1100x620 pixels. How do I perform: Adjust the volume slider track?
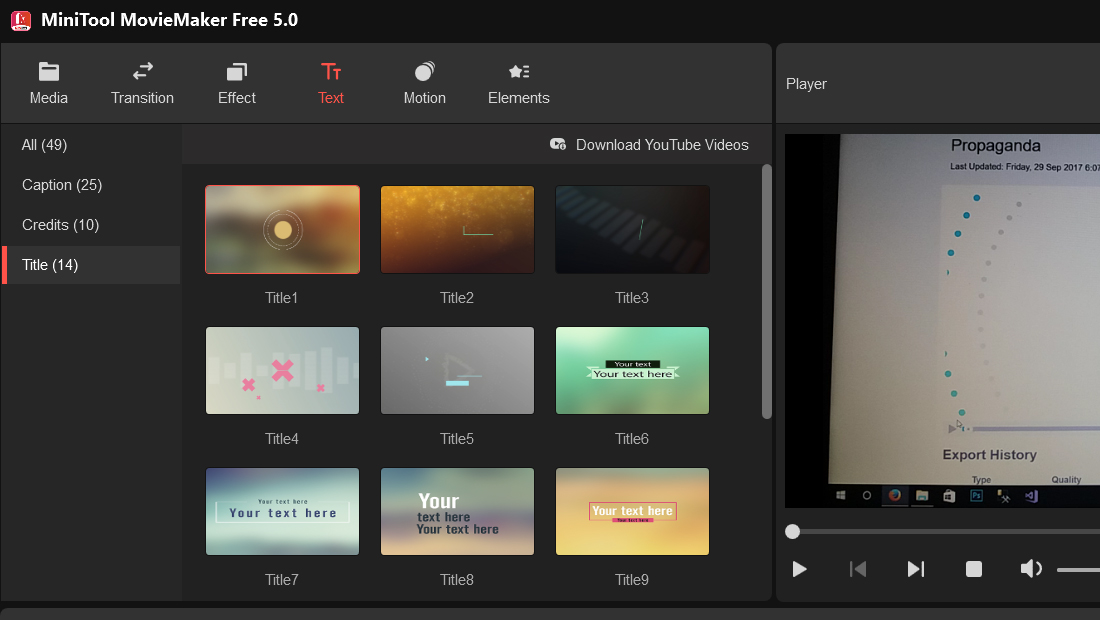point(1078,570)
